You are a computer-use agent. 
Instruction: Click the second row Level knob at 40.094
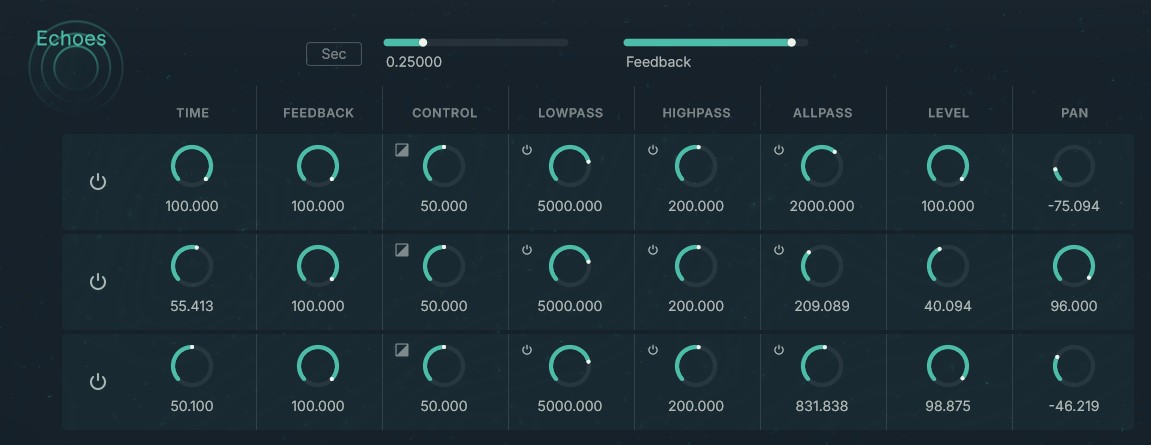[947, 266]
